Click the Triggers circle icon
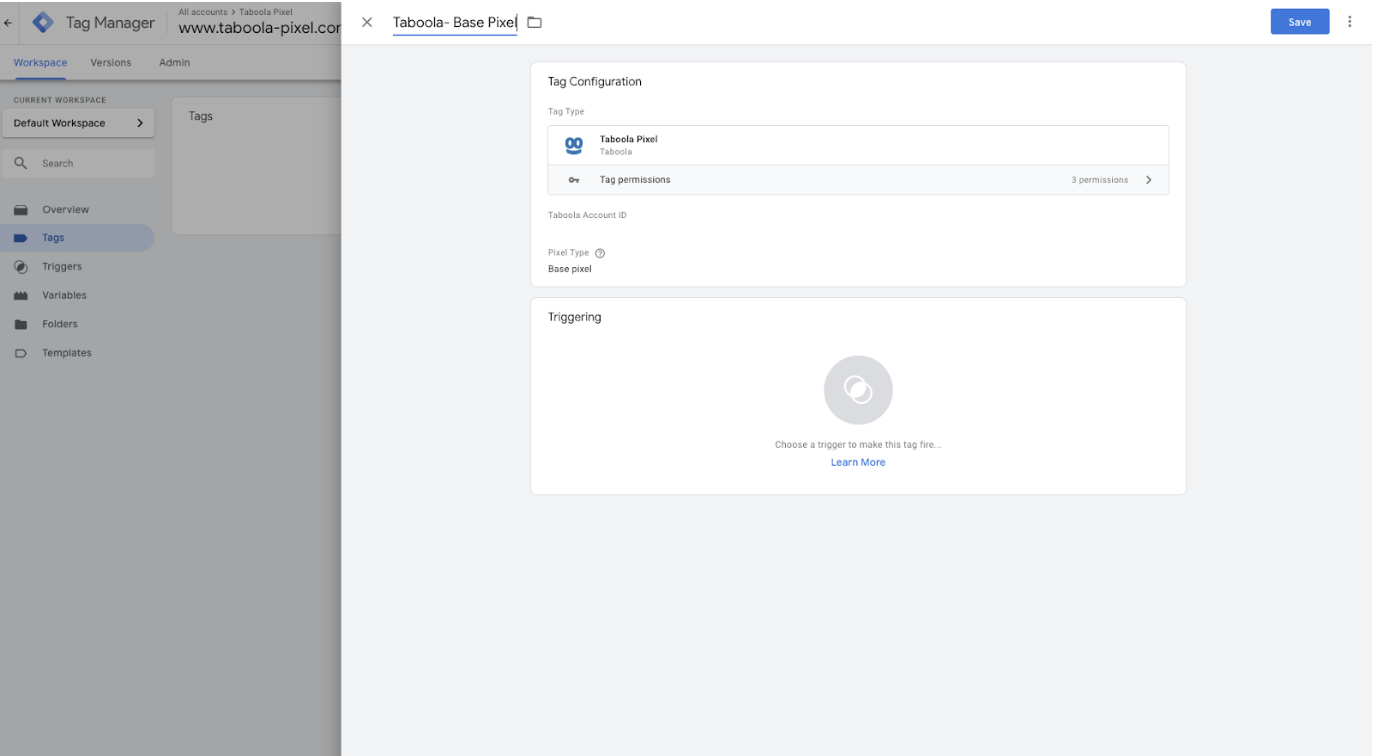This screenshot has width=1378, height=756. coord(21,267)
